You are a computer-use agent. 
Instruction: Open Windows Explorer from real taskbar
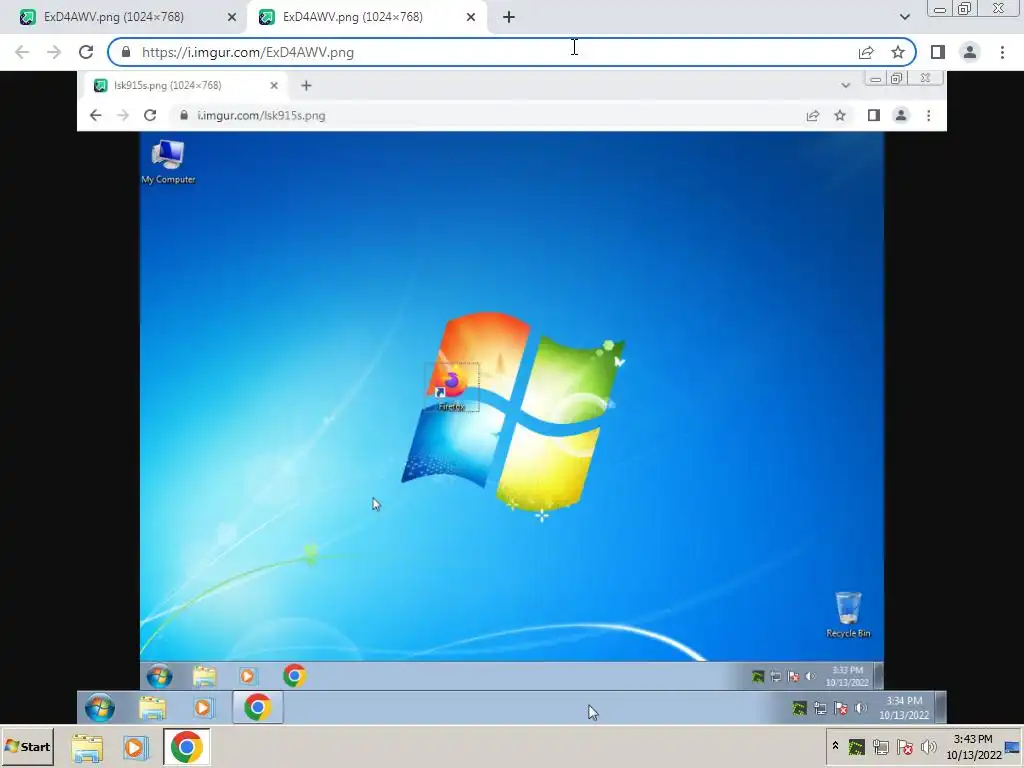87,747
